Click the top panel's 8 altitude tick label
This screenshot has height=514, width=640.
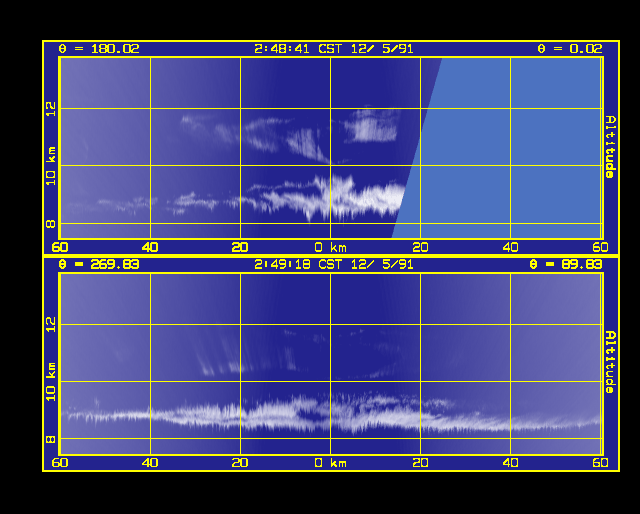pos(51,224)
